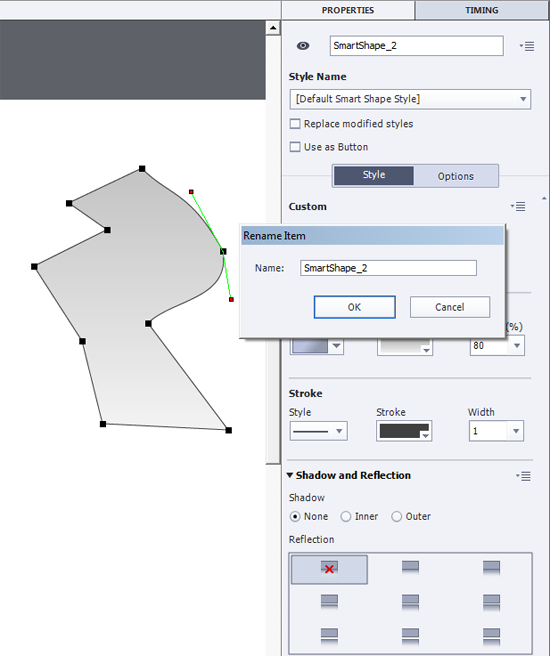Enable Replace modified styles checkbox
The width and height of the screenshot is (550, 656).
(295, 124)
